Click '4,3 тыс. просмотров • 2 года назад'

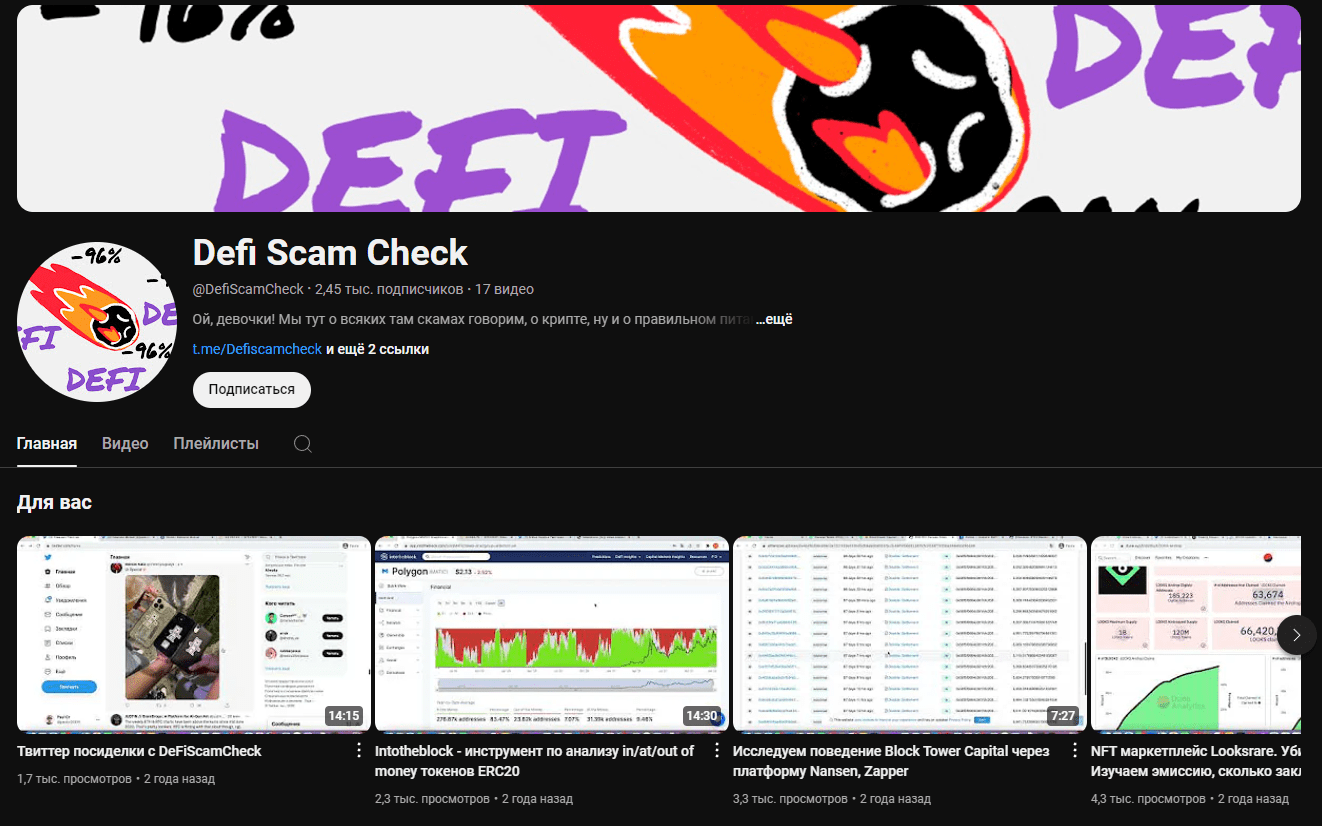point(1190,799)
